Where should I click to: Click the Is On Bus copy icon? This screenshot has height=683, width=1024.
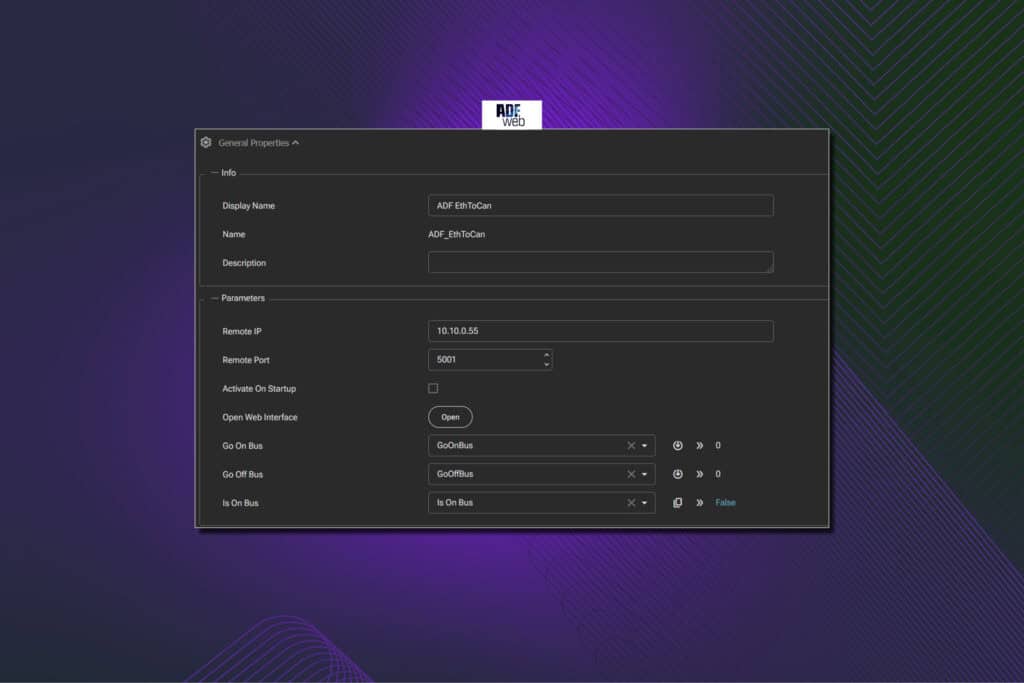678,503
